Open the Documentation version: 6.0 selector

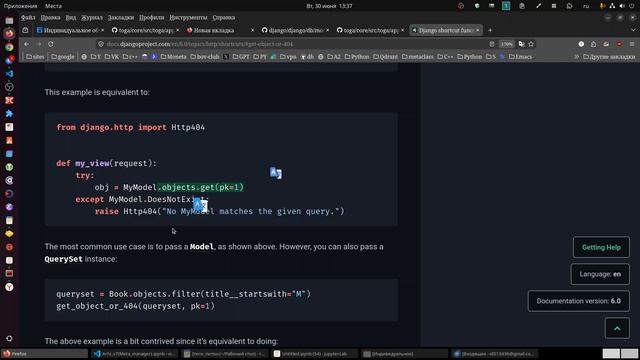click(578, 301)
